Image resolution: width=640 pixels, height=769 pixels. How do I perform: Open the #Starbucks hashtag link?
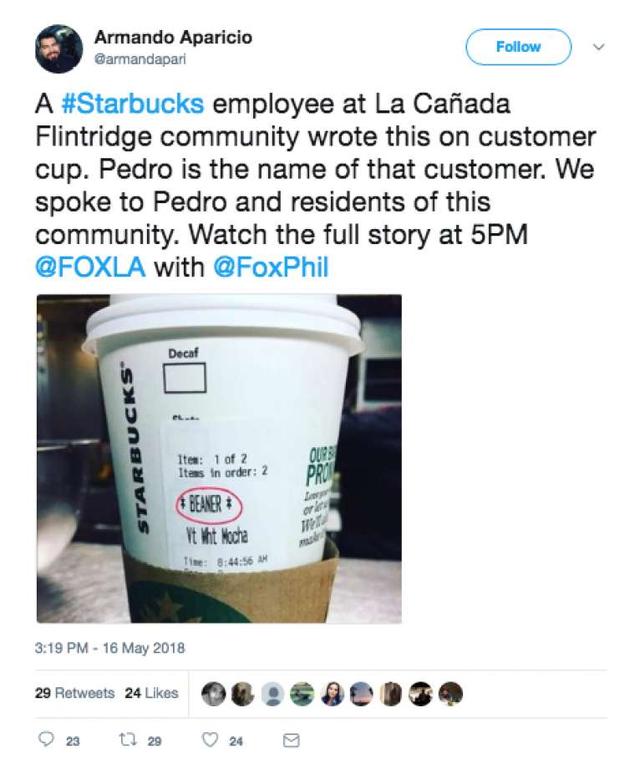132,104
